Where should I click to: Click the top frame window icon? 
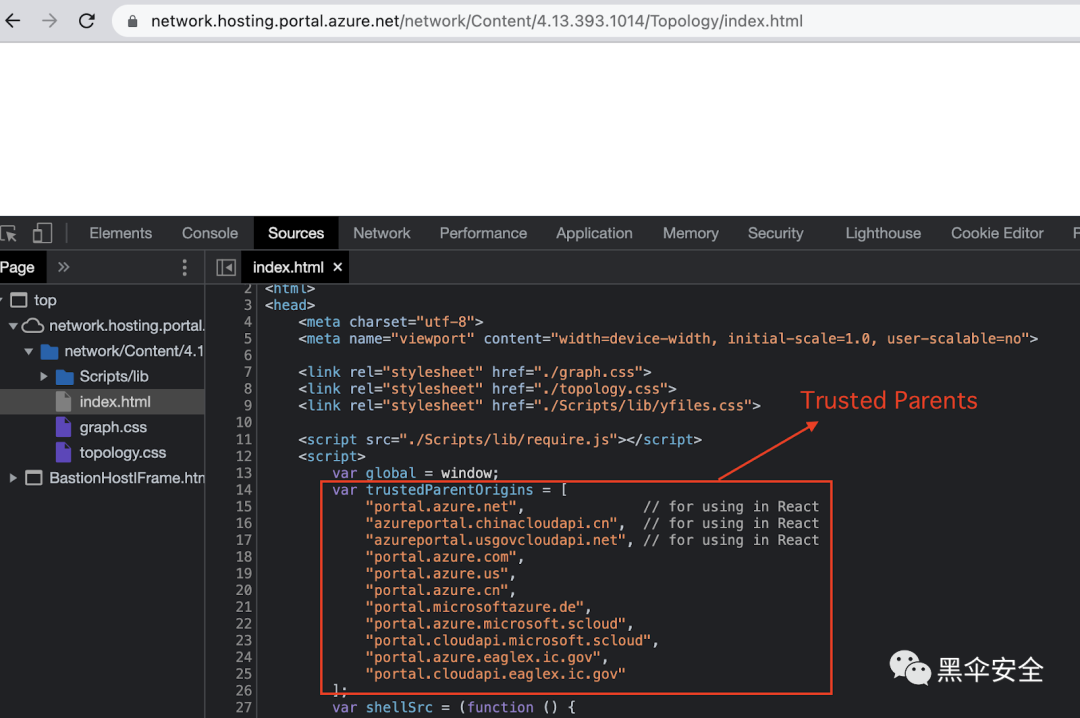pyautogui.click(x=19, y=300)
